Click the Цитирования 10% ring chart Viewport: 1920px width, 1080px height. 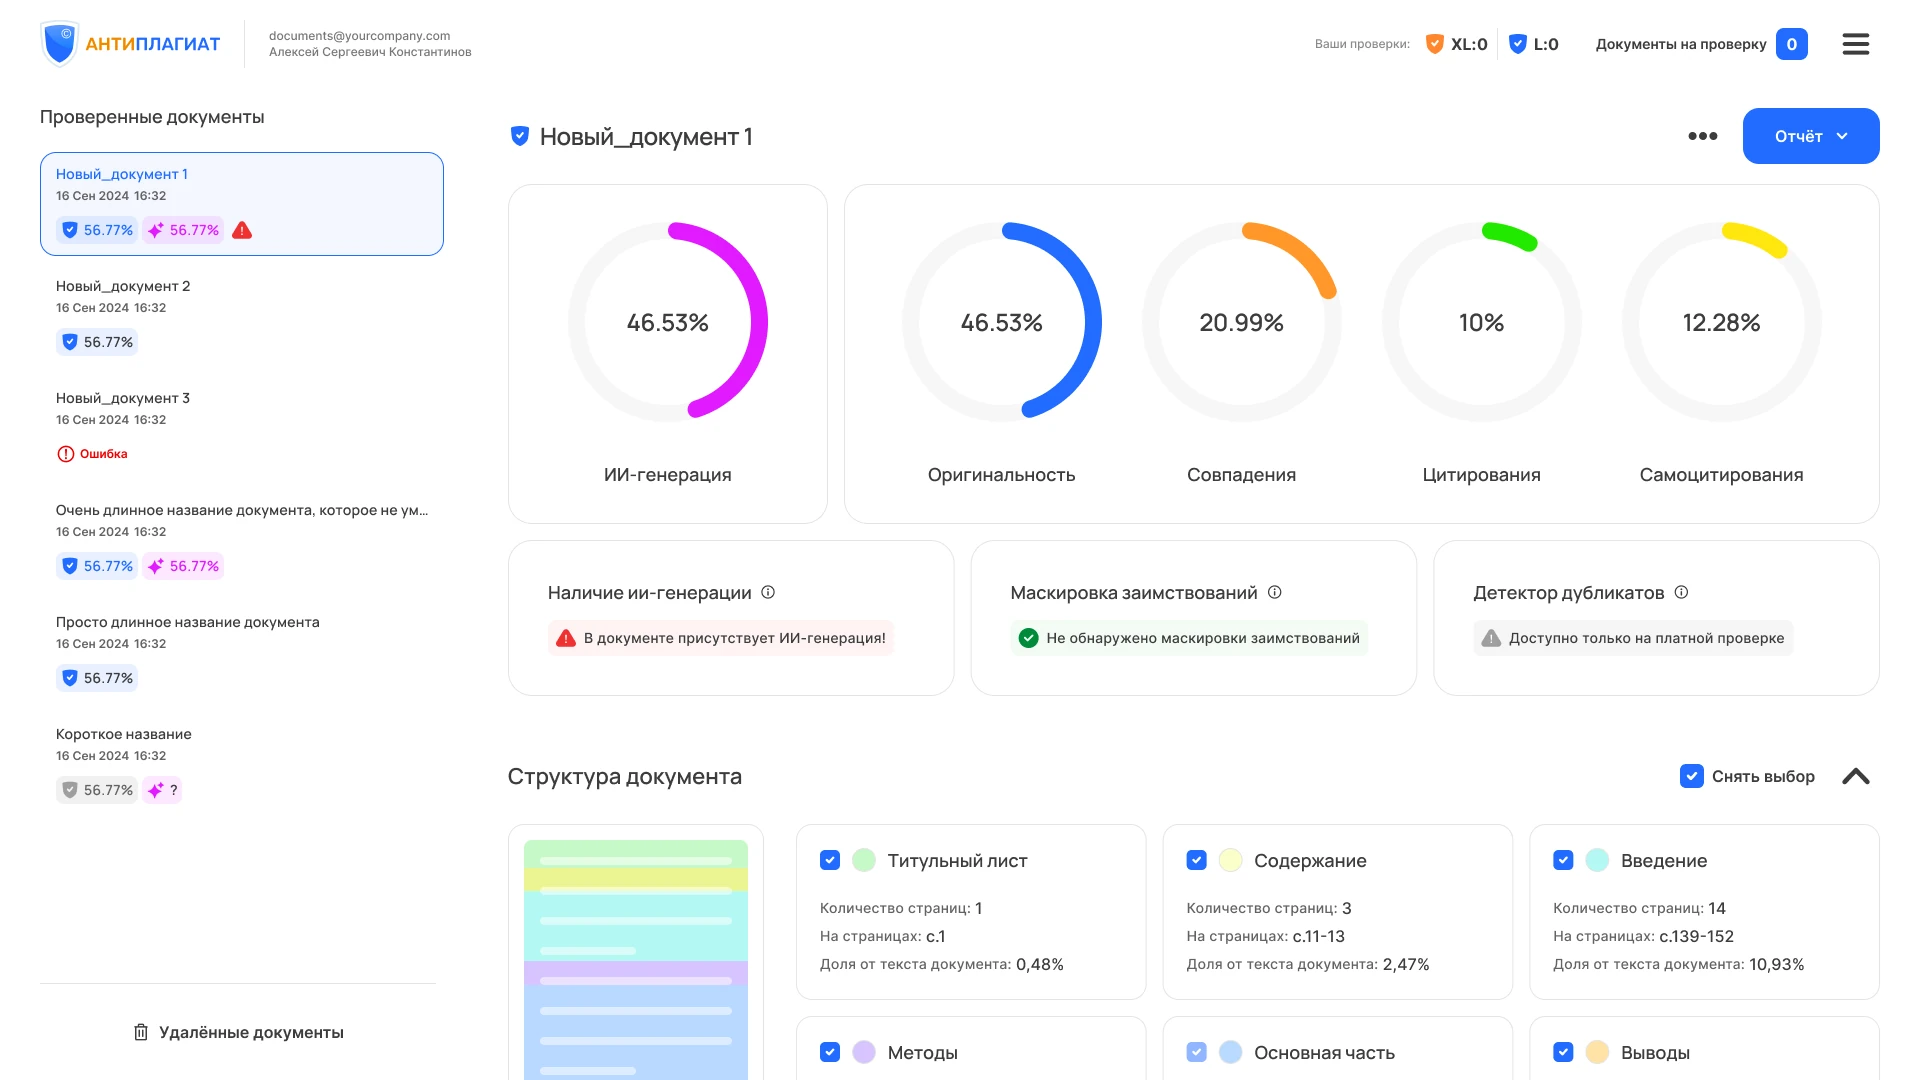coord(1482,322)
